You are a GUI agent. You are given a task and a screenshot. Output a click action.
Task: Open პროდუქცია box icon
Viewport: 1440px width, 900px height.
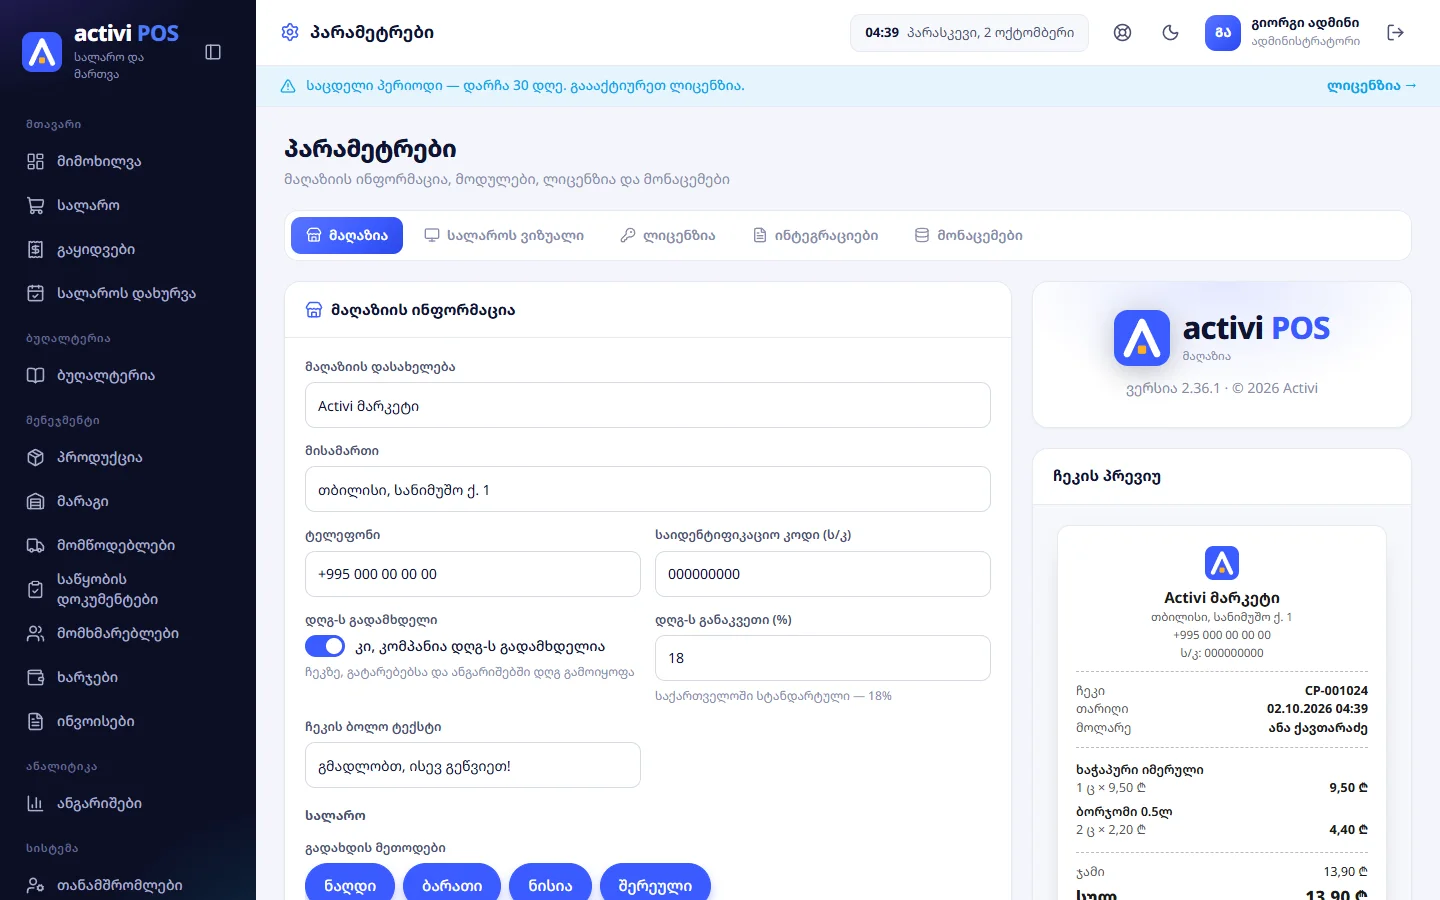point(36,458)
